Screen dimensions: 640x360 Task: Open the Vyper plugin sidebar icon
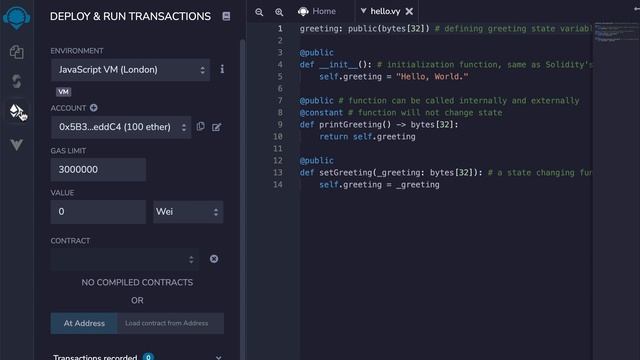coord(16,144)
